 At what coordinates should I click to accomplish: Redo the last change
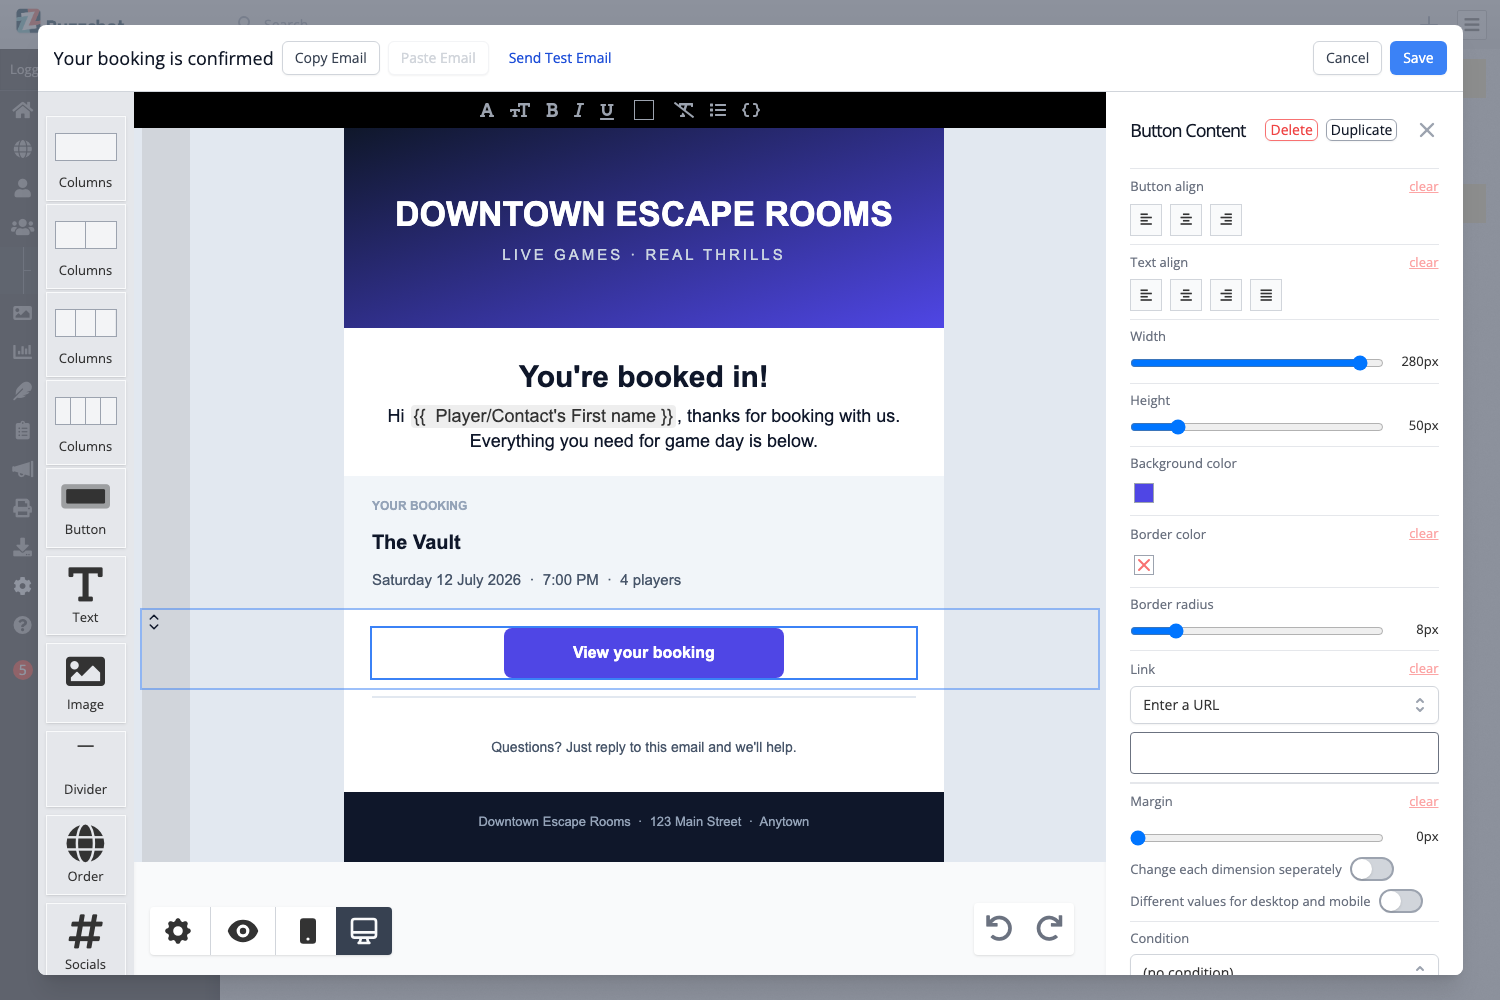tap(1049, 928)
